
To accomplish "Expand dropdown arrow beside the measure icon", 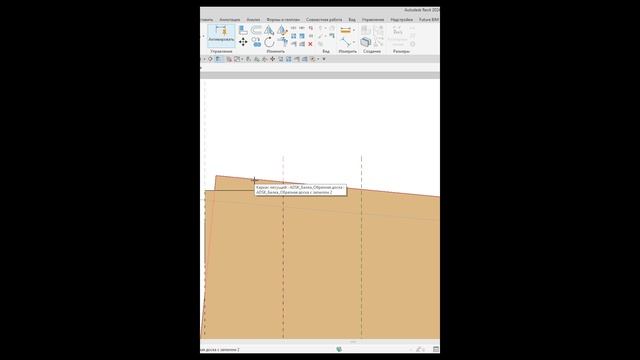I will [x=354, y=42].
